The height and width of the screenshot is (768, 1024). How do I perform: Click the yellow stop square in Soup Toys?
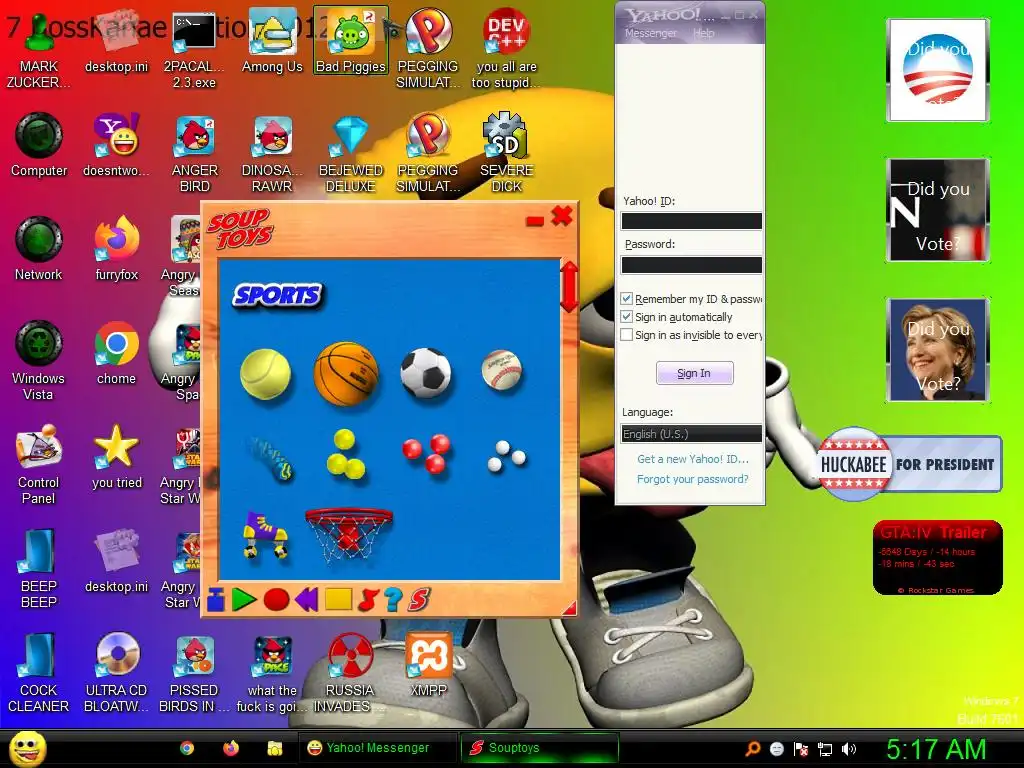click(x=338, y=600)
